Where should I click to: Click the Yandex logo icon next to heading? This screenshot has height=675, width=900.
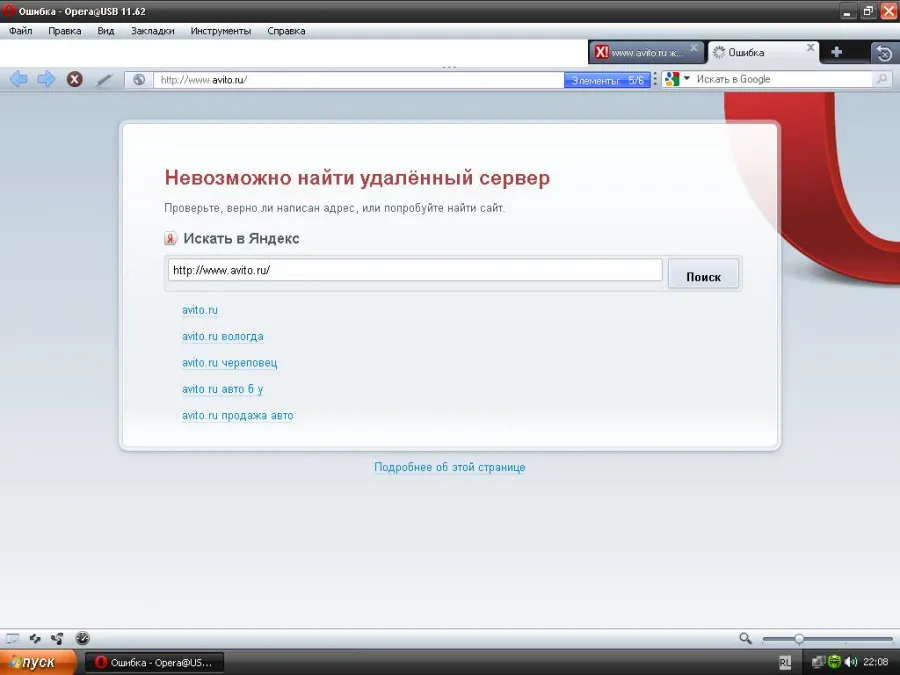point(170,238)
